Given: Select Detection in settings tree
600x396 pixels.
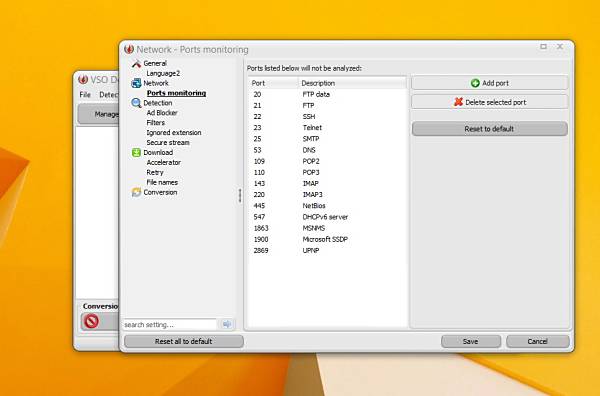Looking at the screenshot, I should tap(158, 103).
